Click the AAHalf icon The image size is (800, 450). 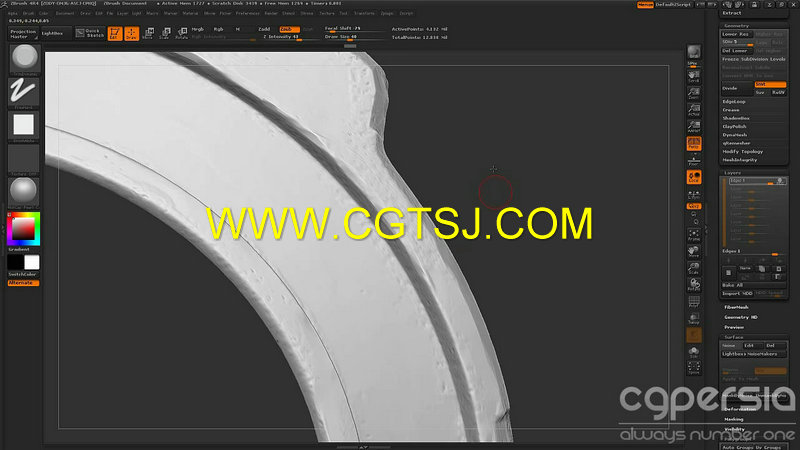pos(693,127)
